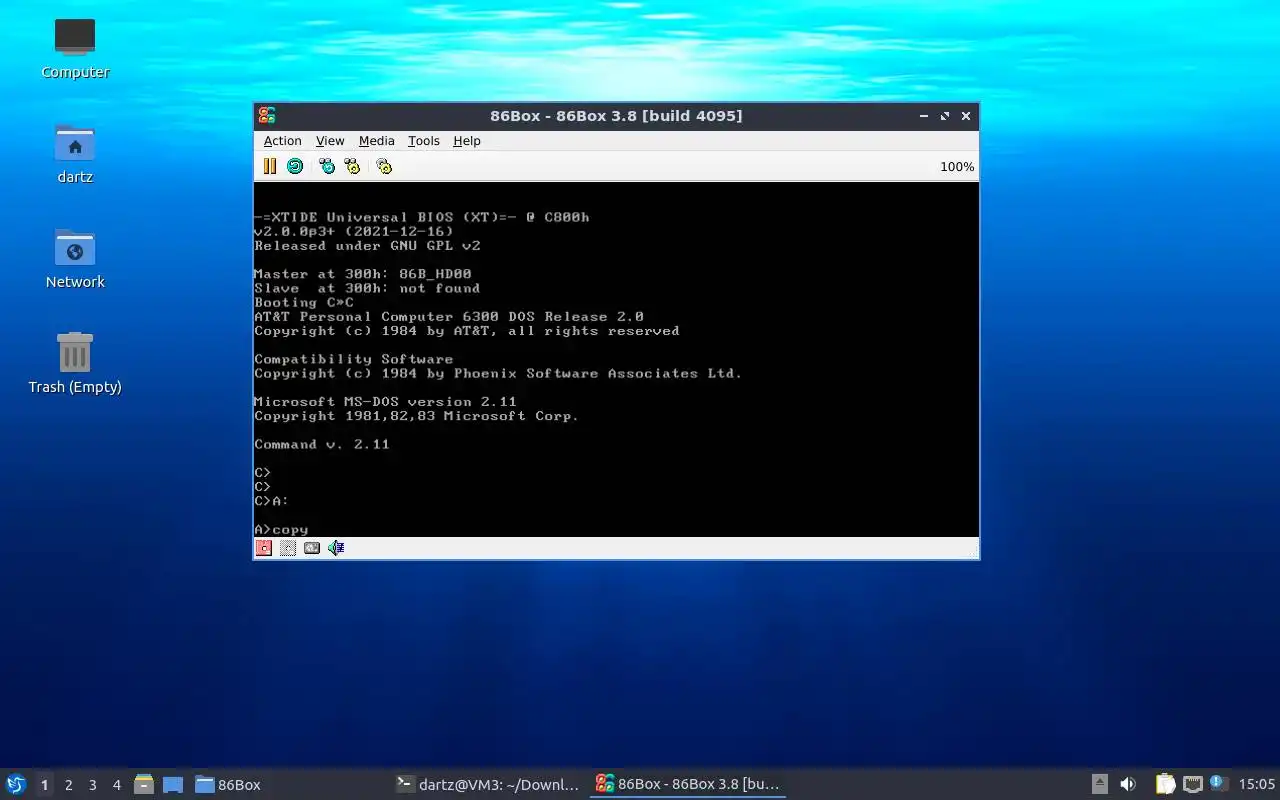Switch to workspace 3
Viewport: 1280px width, 800px height.
(x=92, y=785)
